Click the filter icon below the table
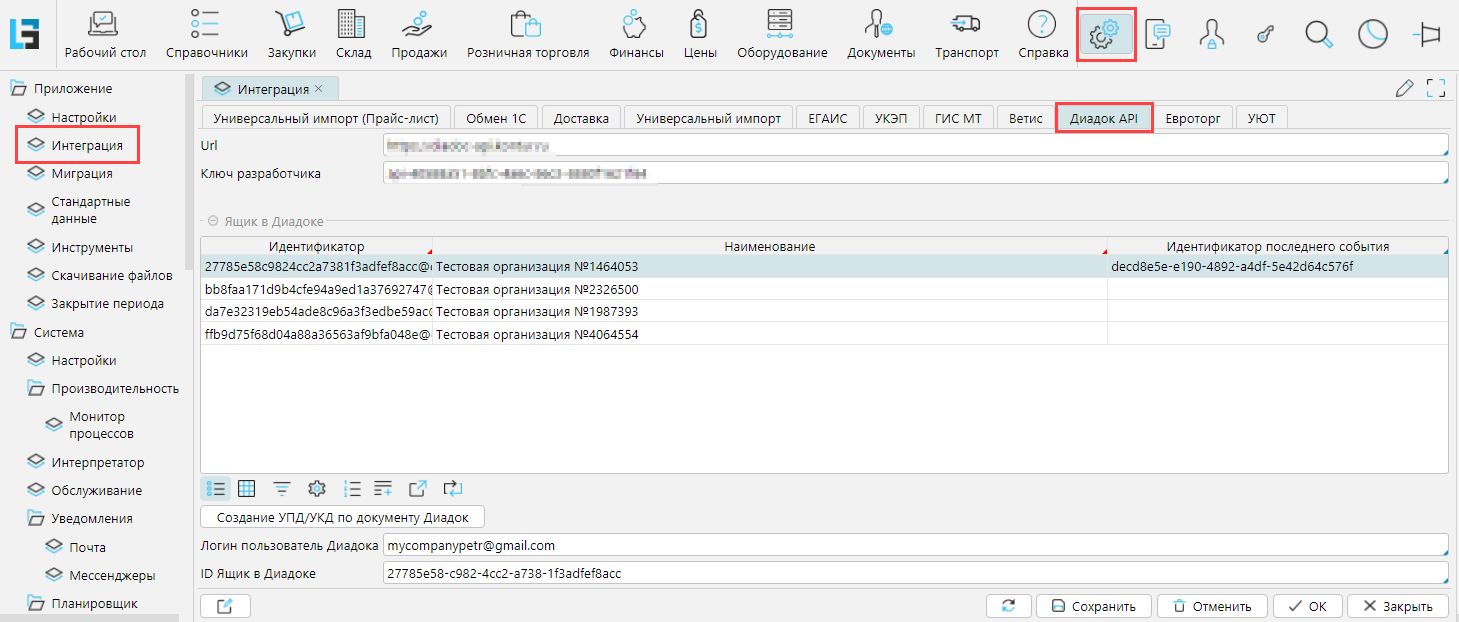 click(283, 489)
